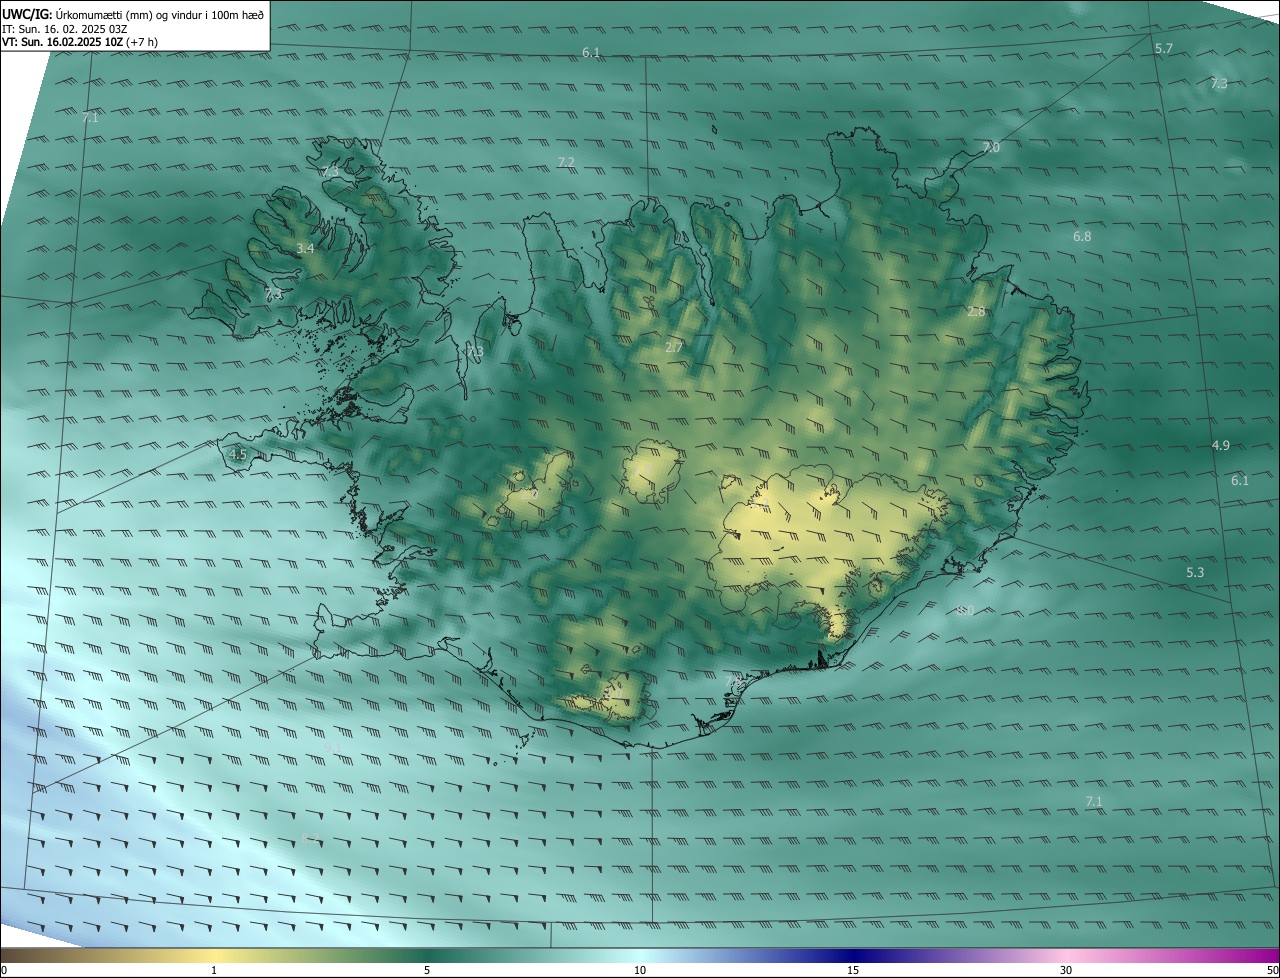Click the 1 tick label on the colour scale
1280x978 pixels.
(214, 970)
